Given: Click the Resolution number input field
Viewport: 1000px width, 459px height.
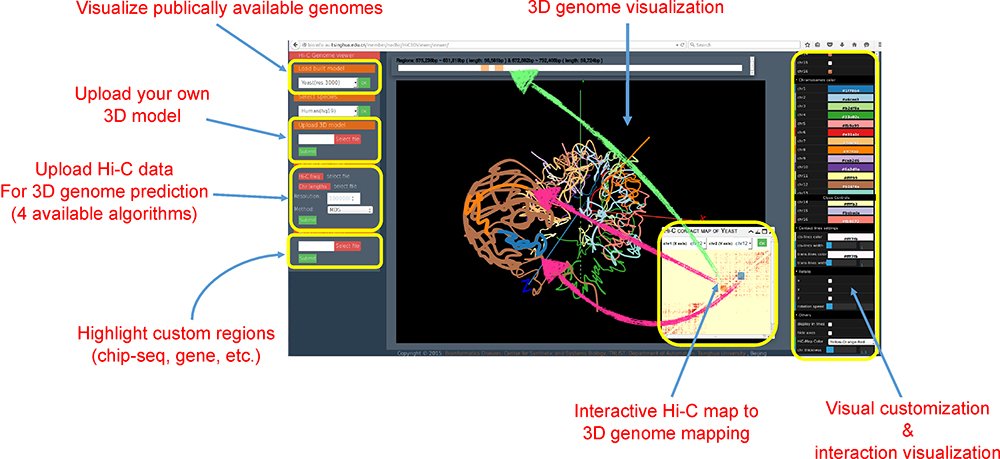Looking at the screenshot, I should point(345,197).
